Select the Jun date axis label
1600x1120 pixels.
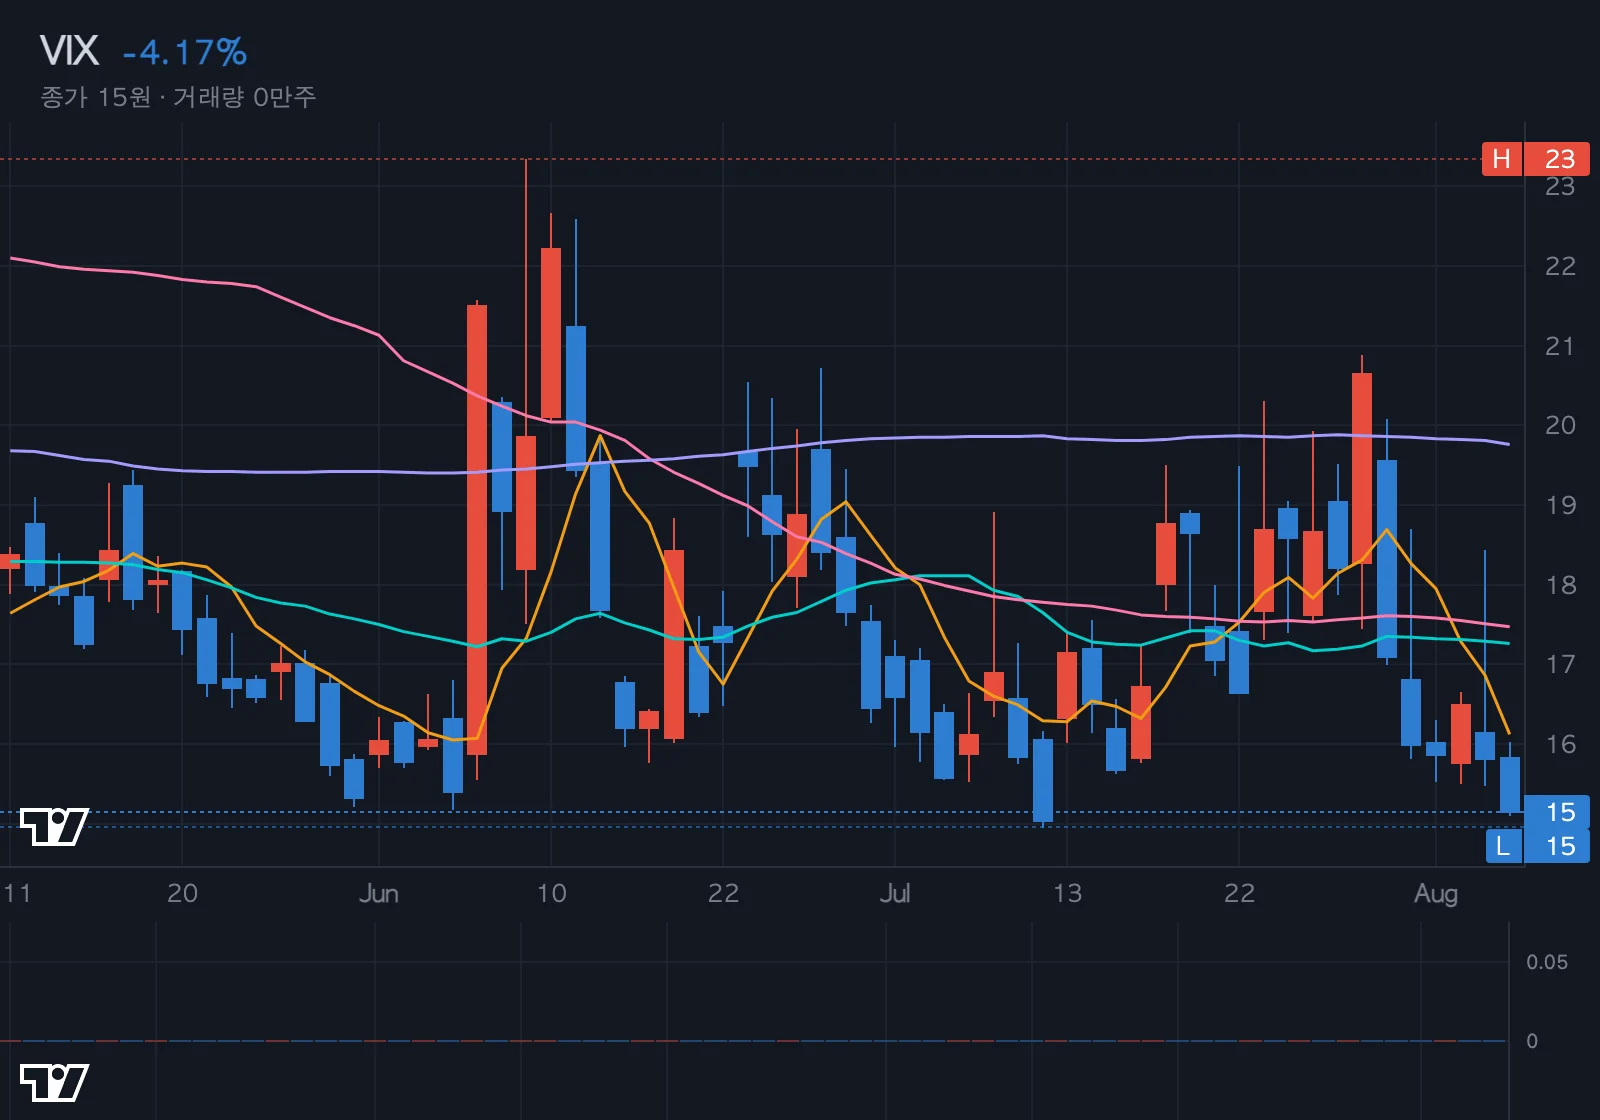pyautogui.click(x=379, y=893)
